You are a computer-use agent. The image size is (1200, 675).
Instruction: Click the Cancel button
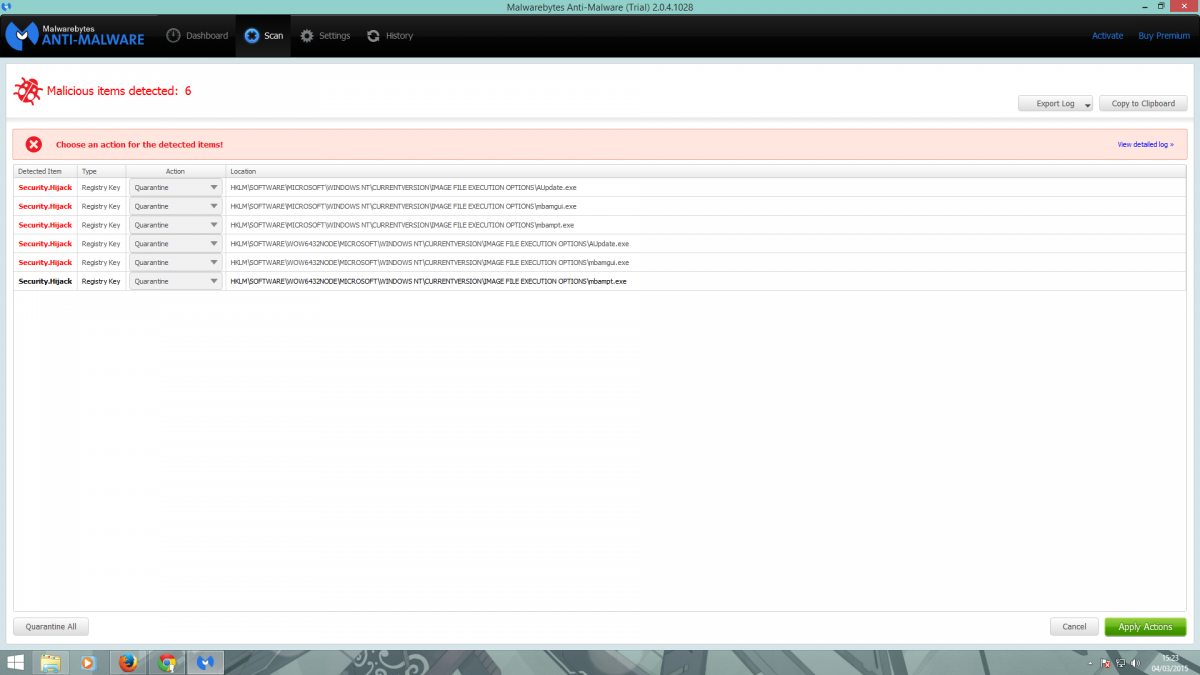click(1074, 627)
